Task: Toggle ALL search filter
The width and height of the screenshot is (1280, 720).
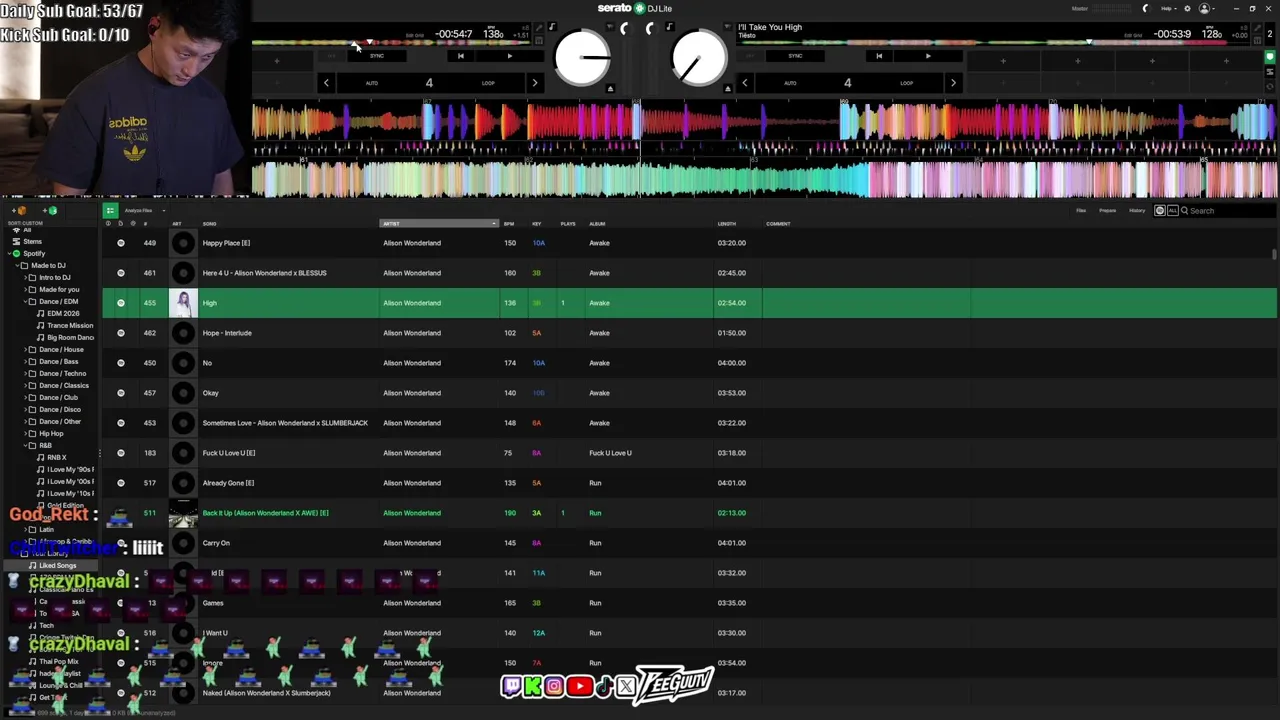Action: click(x=1172, y=211)
